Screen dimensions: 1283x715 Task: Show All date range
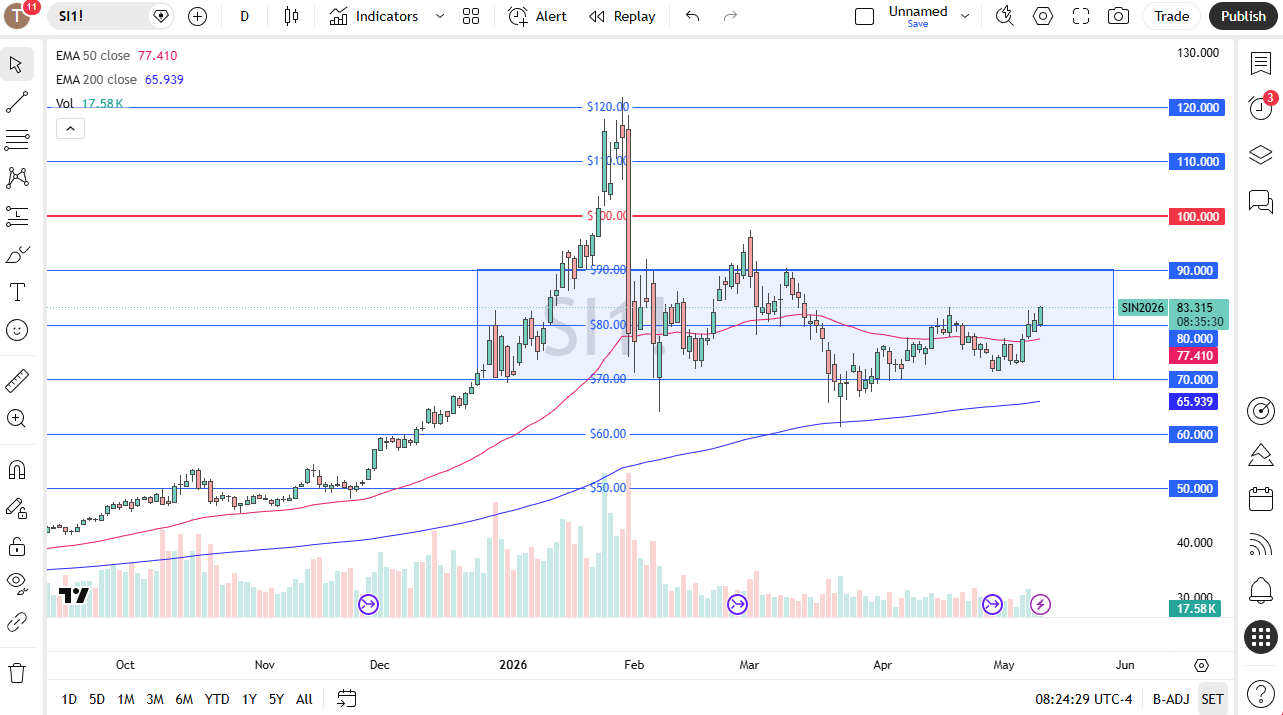tap(304, 699)
